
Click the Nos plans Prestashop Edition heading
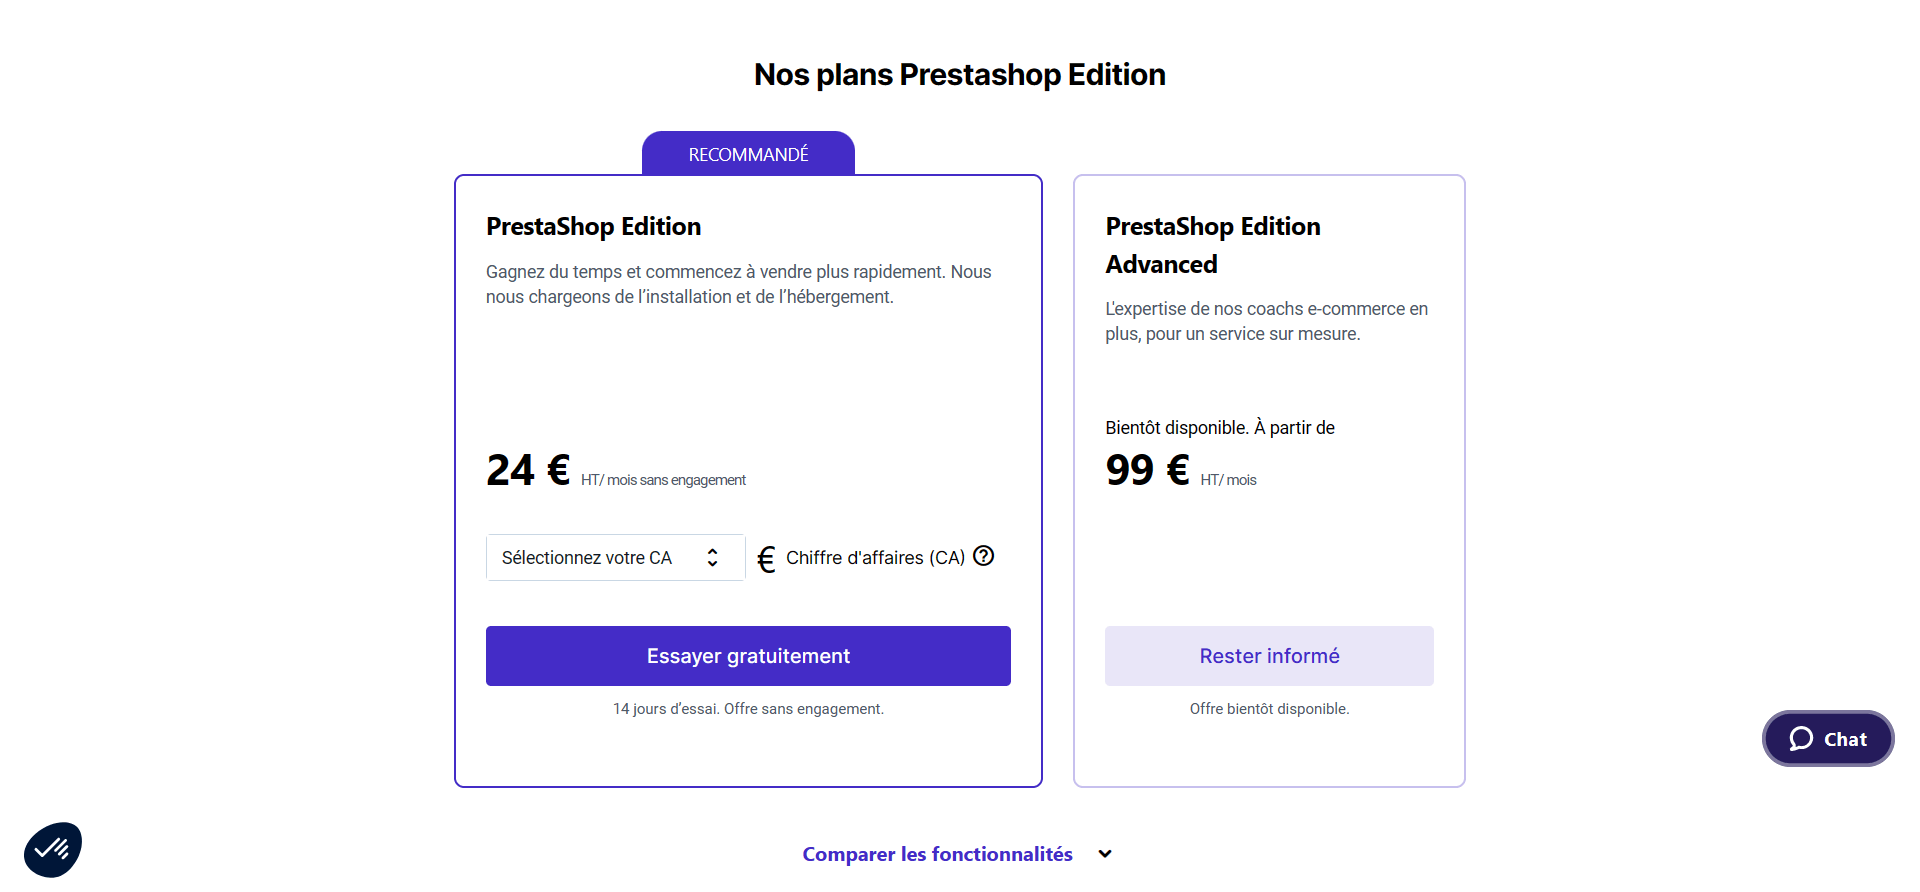[x=959, y=75]
